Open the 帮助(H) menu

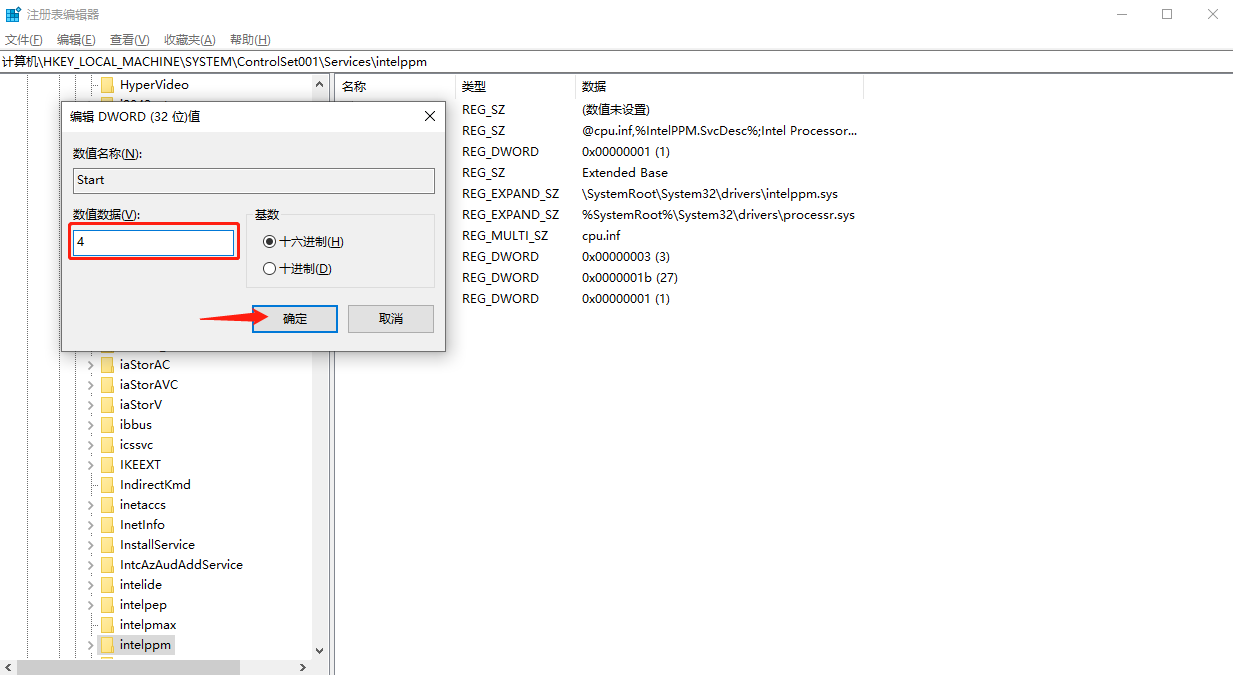(x=250, y=40)
